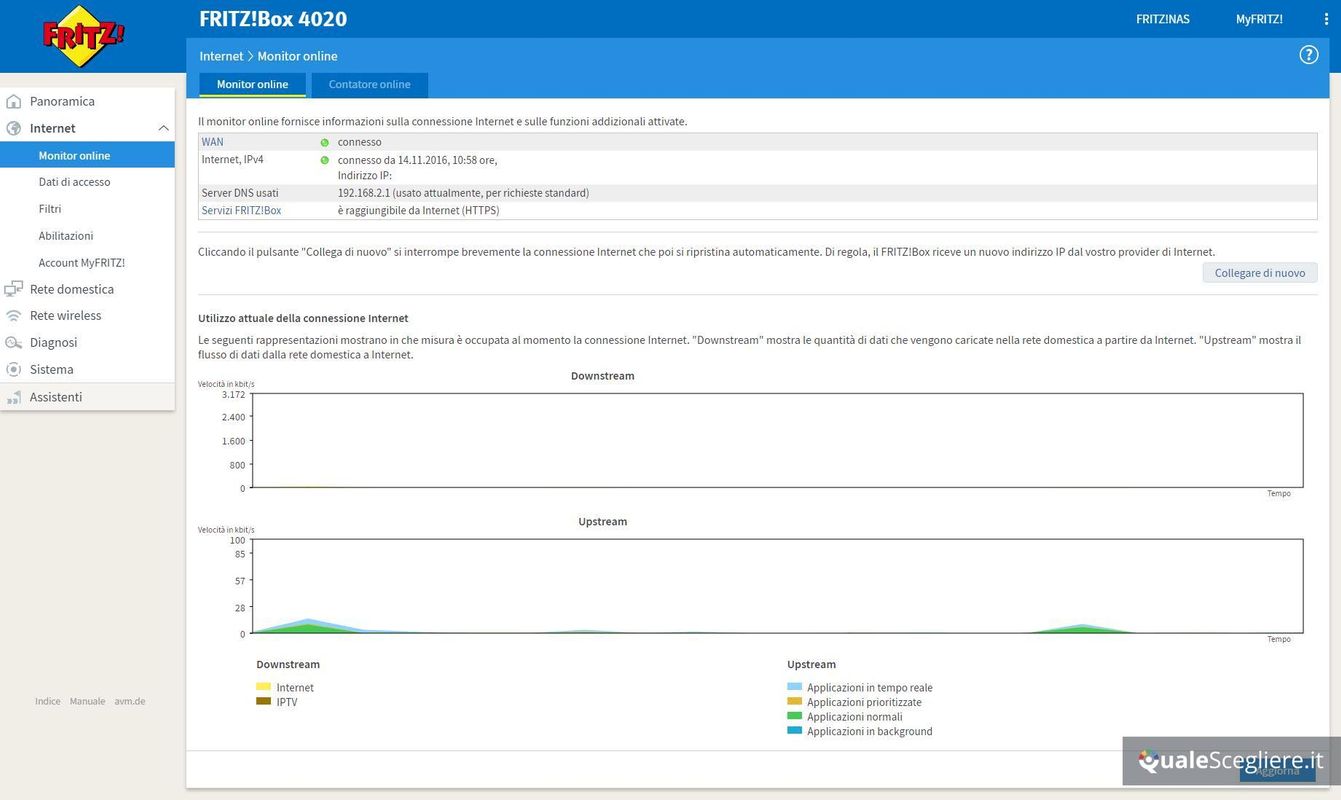Click the Sistema icon in sidebar
Screen dimensions: 1341x800
[x=14, y=370]
